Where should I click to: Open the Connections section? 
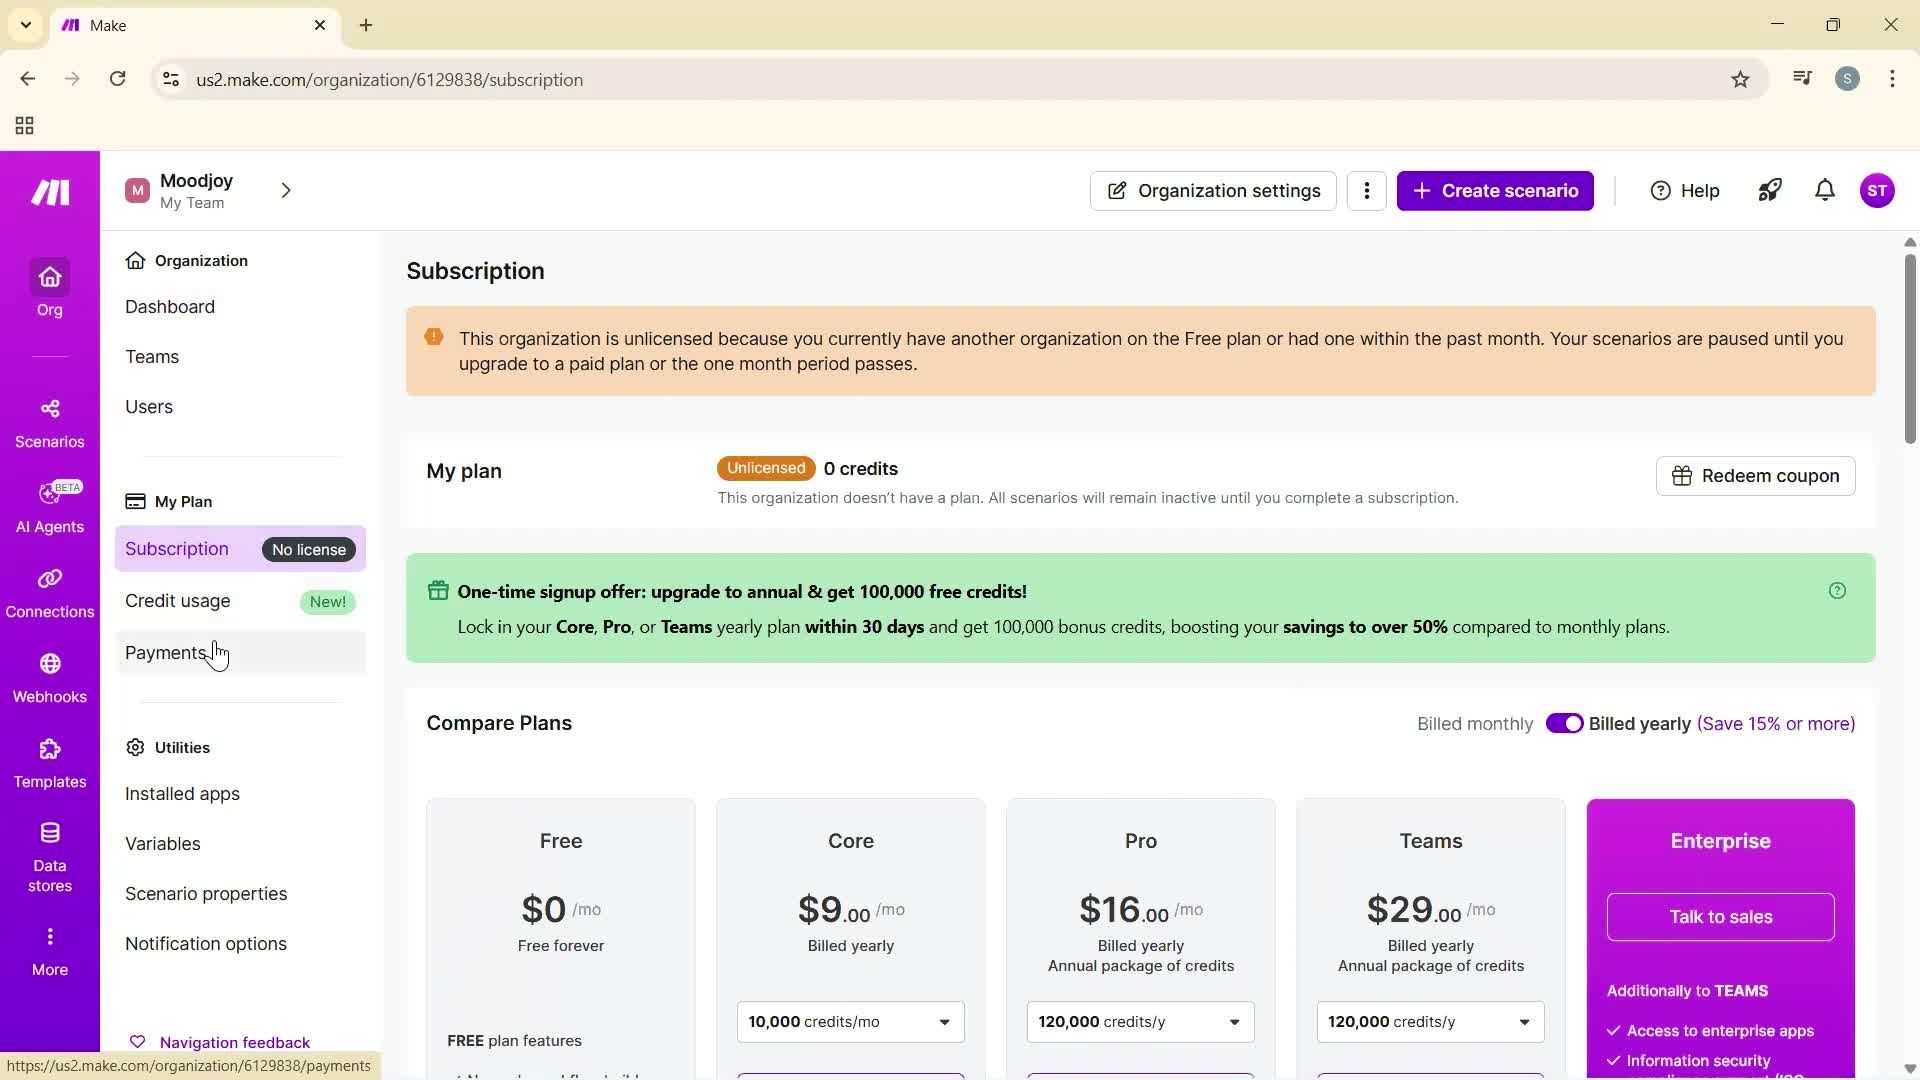[49, 590]
